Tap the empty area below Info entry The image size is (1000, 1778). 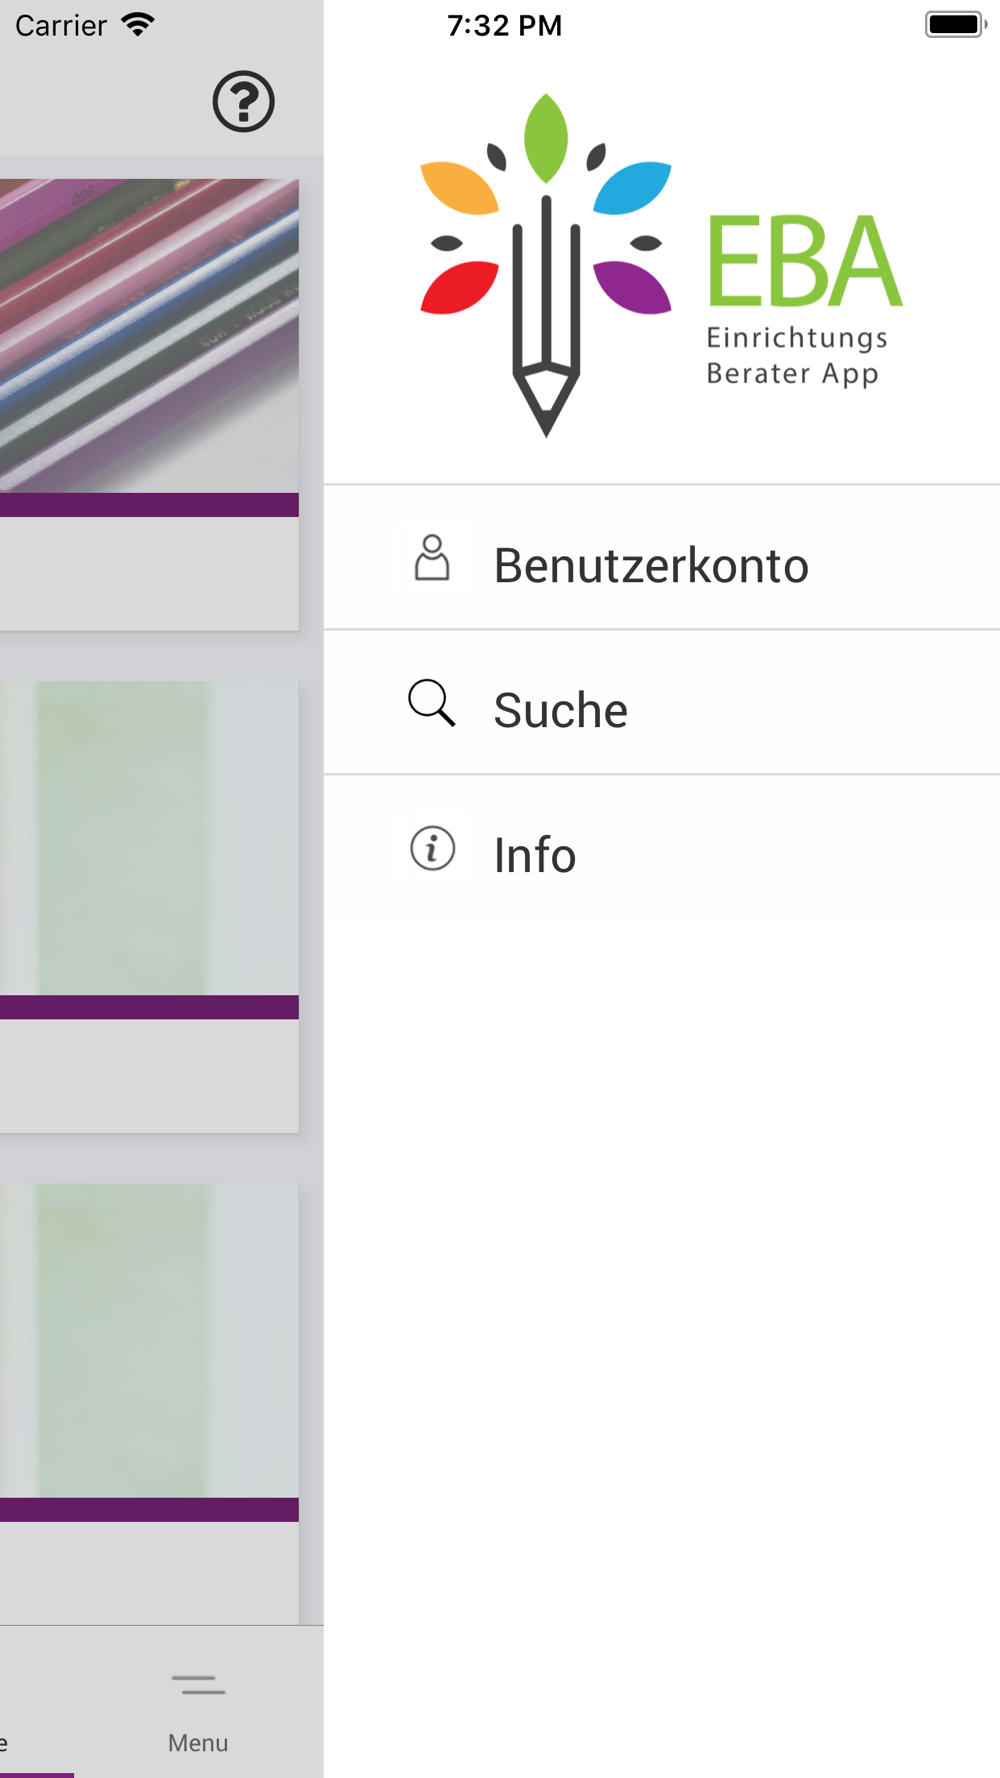point(662,1340)
